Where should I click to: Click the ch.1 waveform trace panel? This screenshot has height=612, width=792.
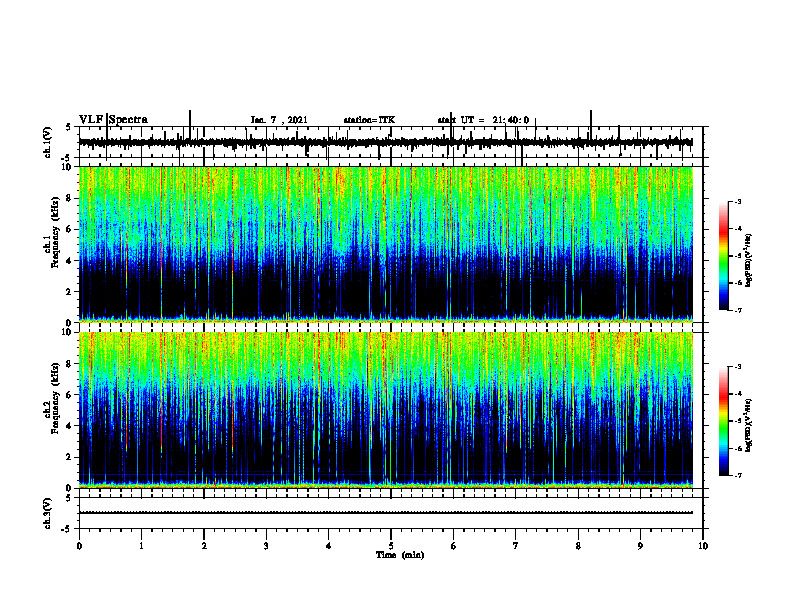click(391, 142)
